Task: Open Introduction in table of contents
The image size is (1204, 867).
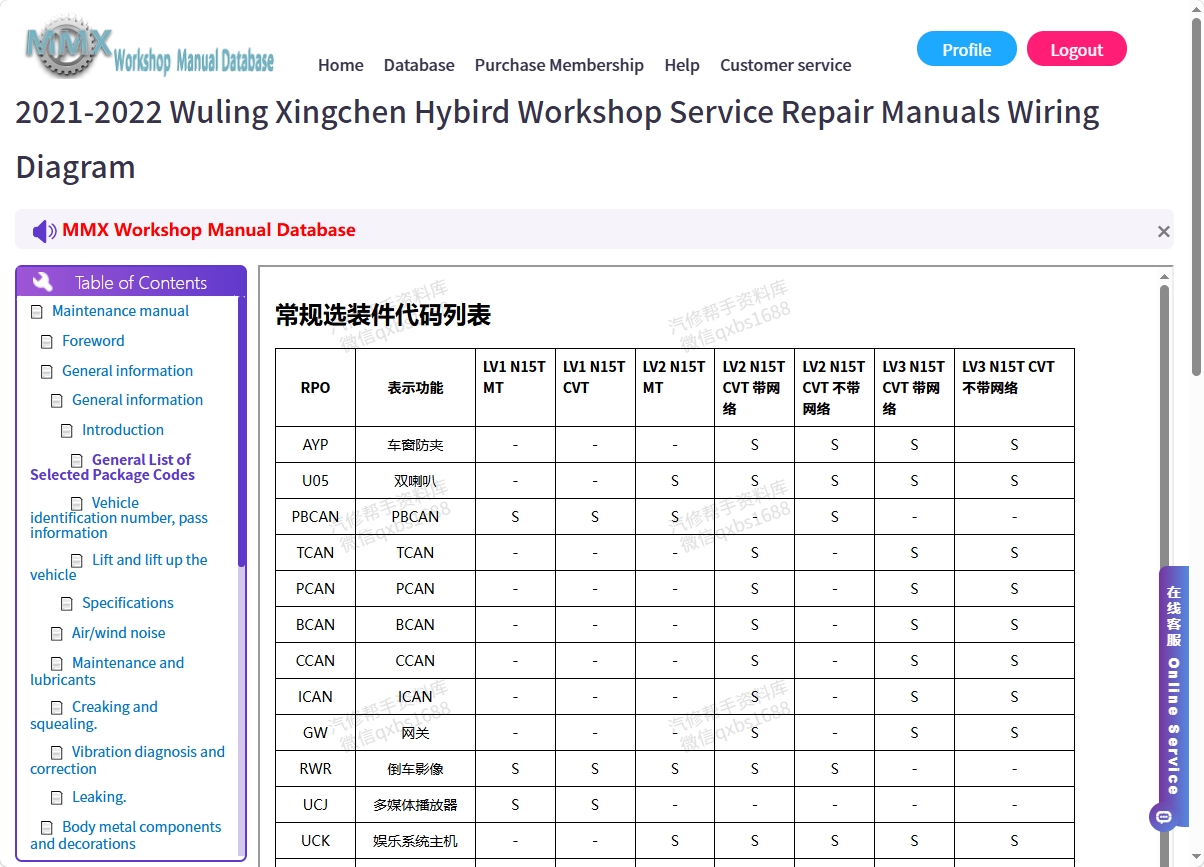Action: pyautogui.click(x=123, y=430)
